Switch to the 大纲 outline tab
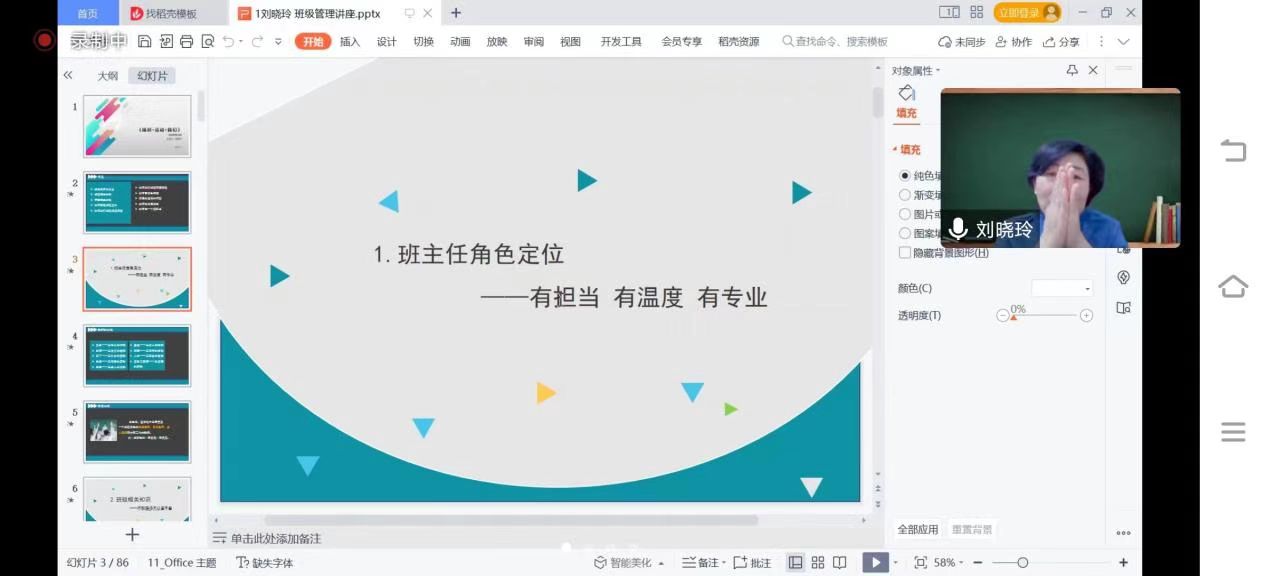Image resolution: width=1267 pixels, height=576 pixels. point(107,76)
